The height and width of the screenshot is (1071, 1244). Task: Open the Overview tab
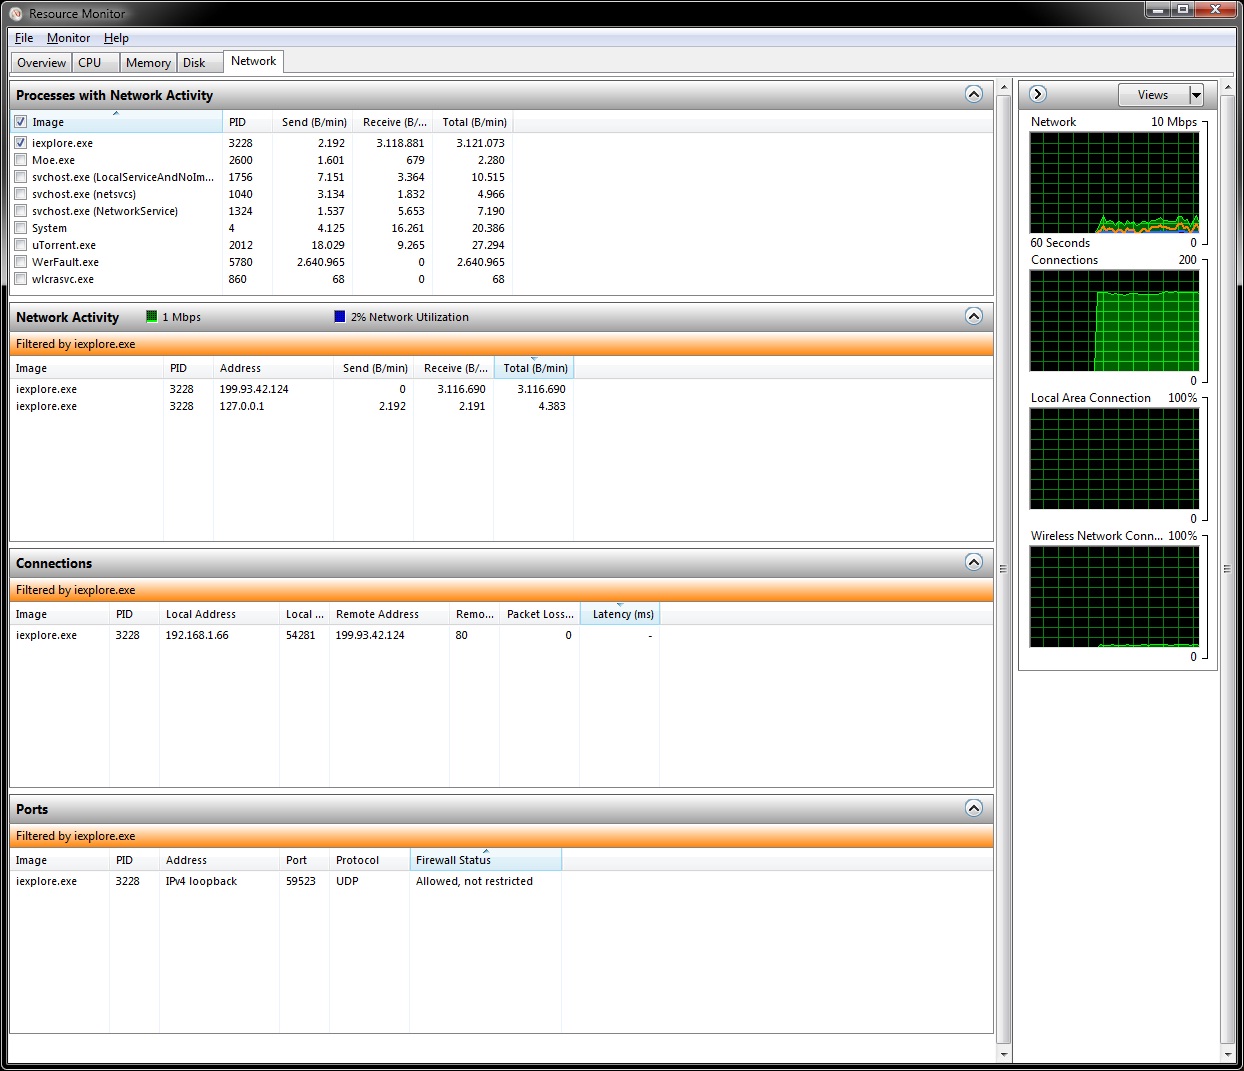click(x=40, y=61)
